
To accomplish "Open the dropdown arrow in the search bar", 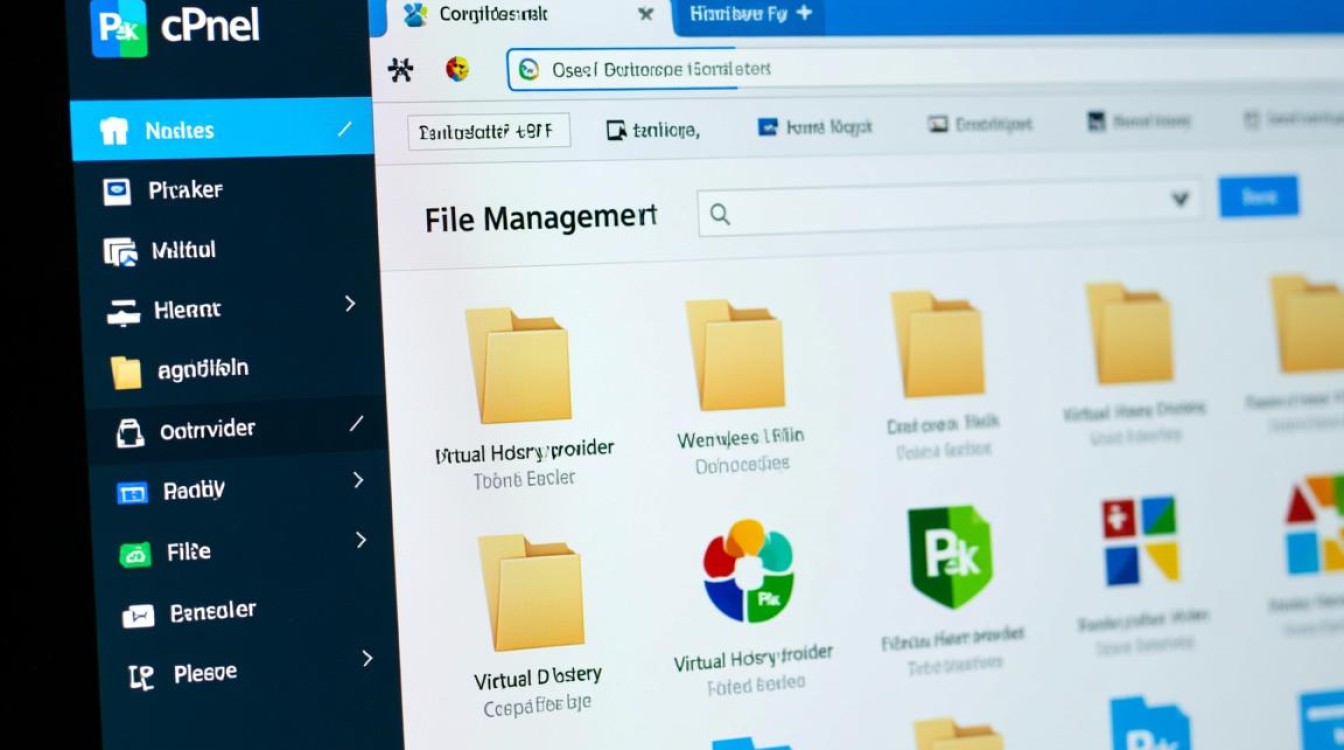I will click(x=1181, y=198).
